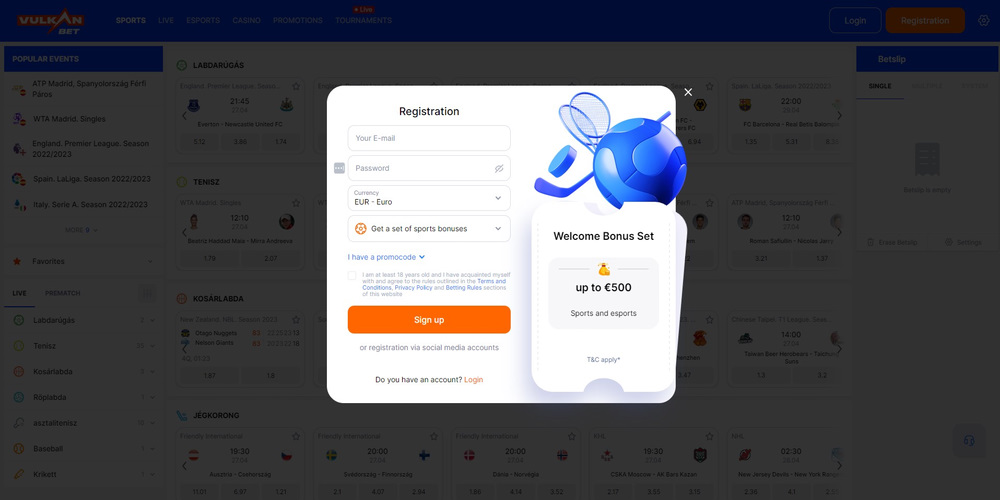Open the settings gear in the header
The image size is (1000, 500).
[983, 20]
